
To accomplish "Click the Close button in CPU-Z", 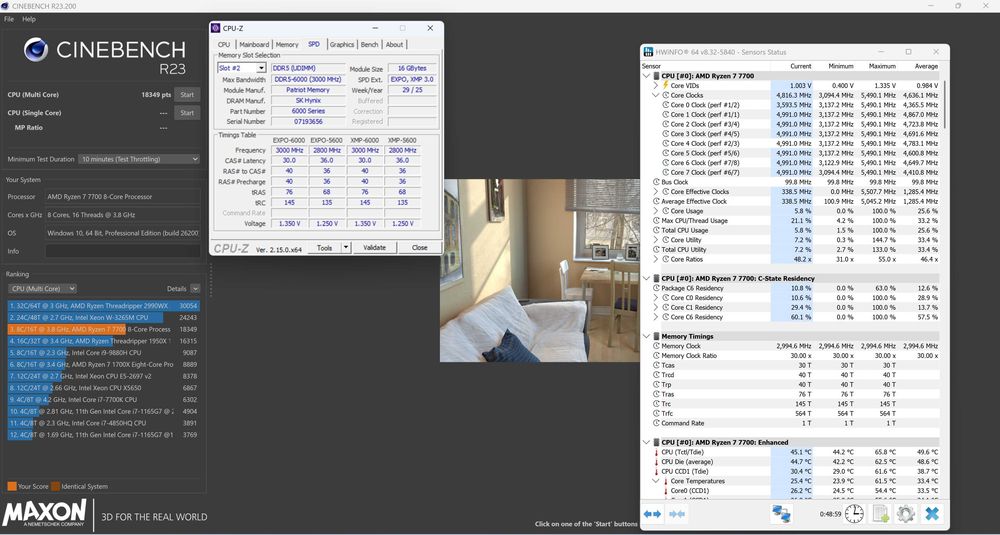I will [x=420, y=247].
